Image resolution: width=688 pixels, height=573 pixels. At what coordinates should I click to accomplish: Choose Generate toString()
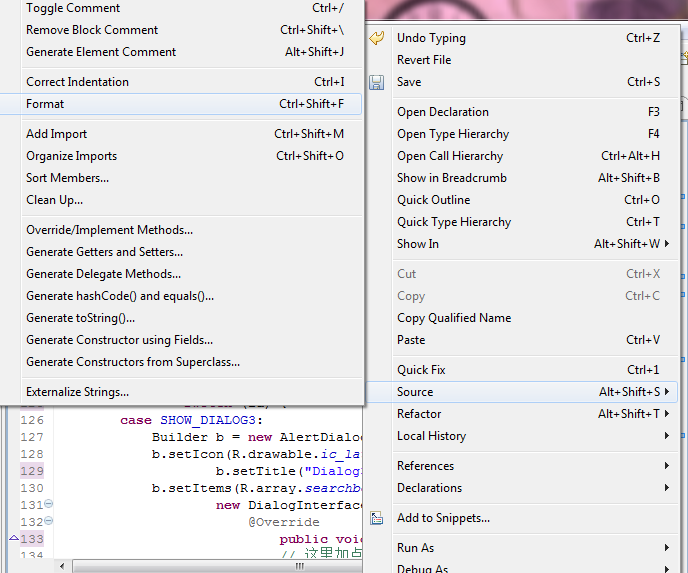click(x=182, y=318)
